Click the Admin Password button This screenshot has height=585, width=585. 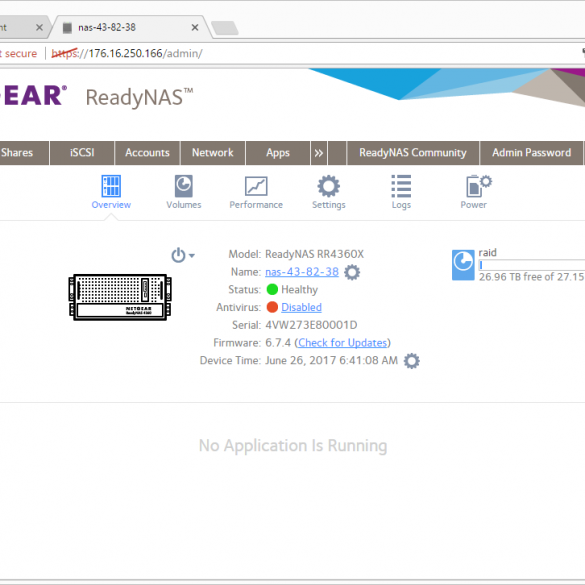pos(531,153)
